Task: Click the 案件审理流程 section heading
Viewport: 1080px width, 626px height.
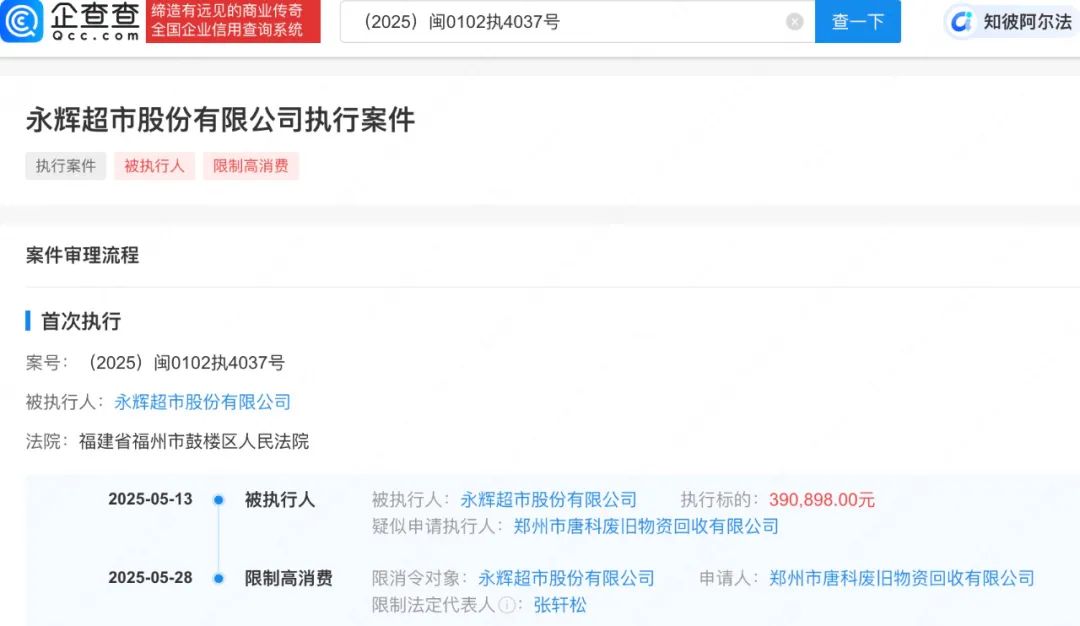Action: pyautogui.click(x=82, y=255)
